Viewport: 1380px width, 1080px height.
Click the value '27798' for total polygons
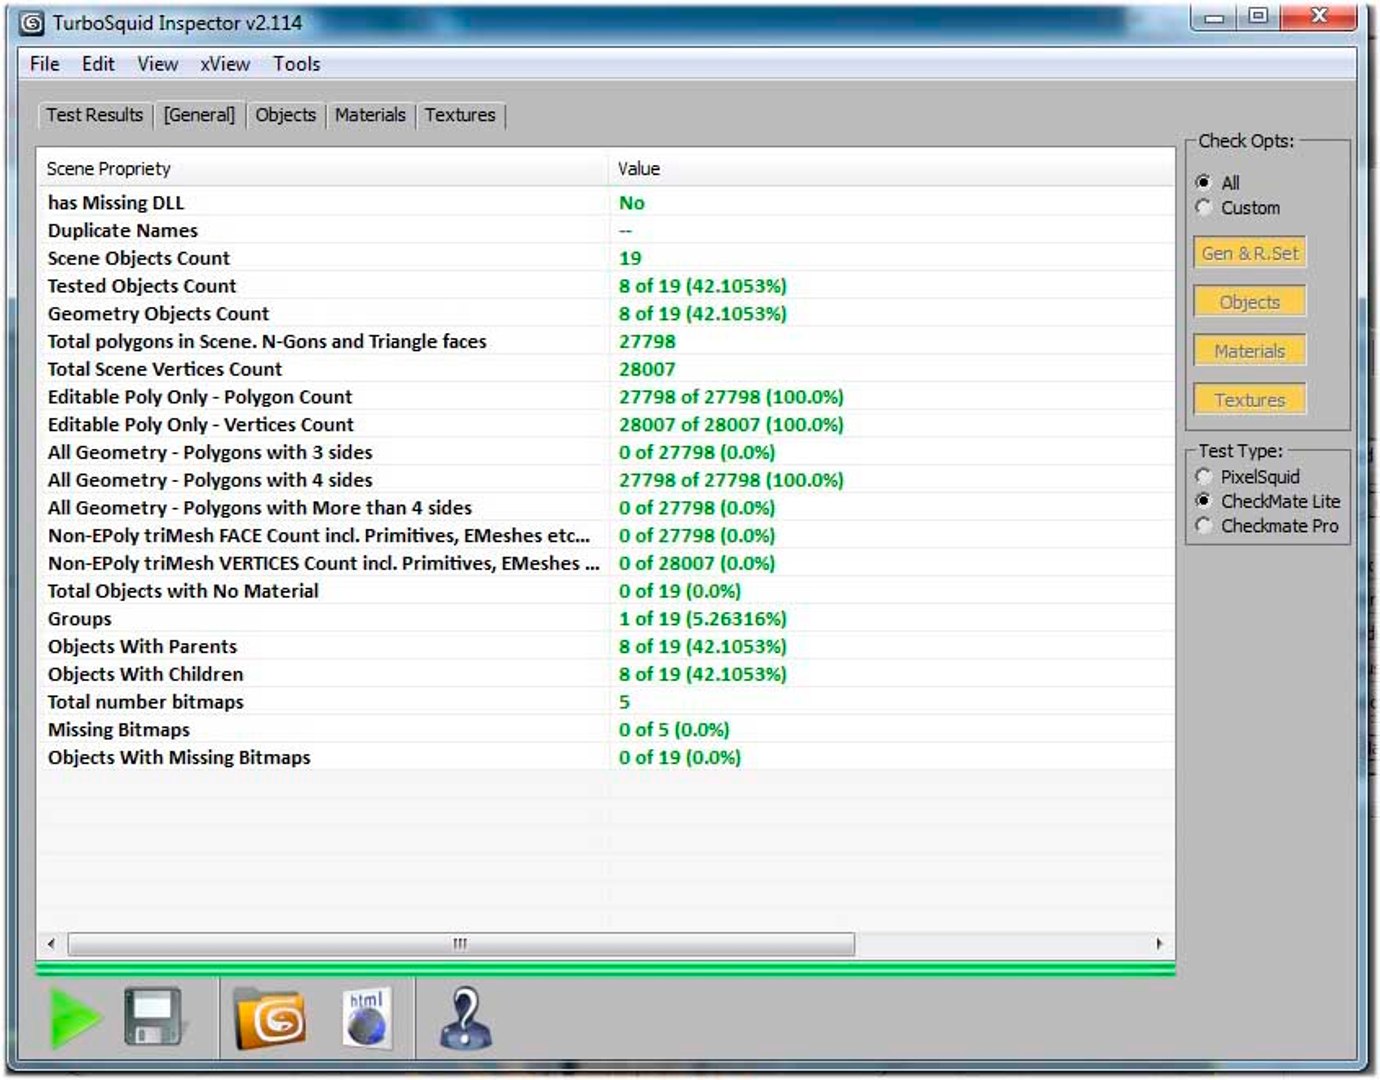pyautogui.click(x=647, y=342)
